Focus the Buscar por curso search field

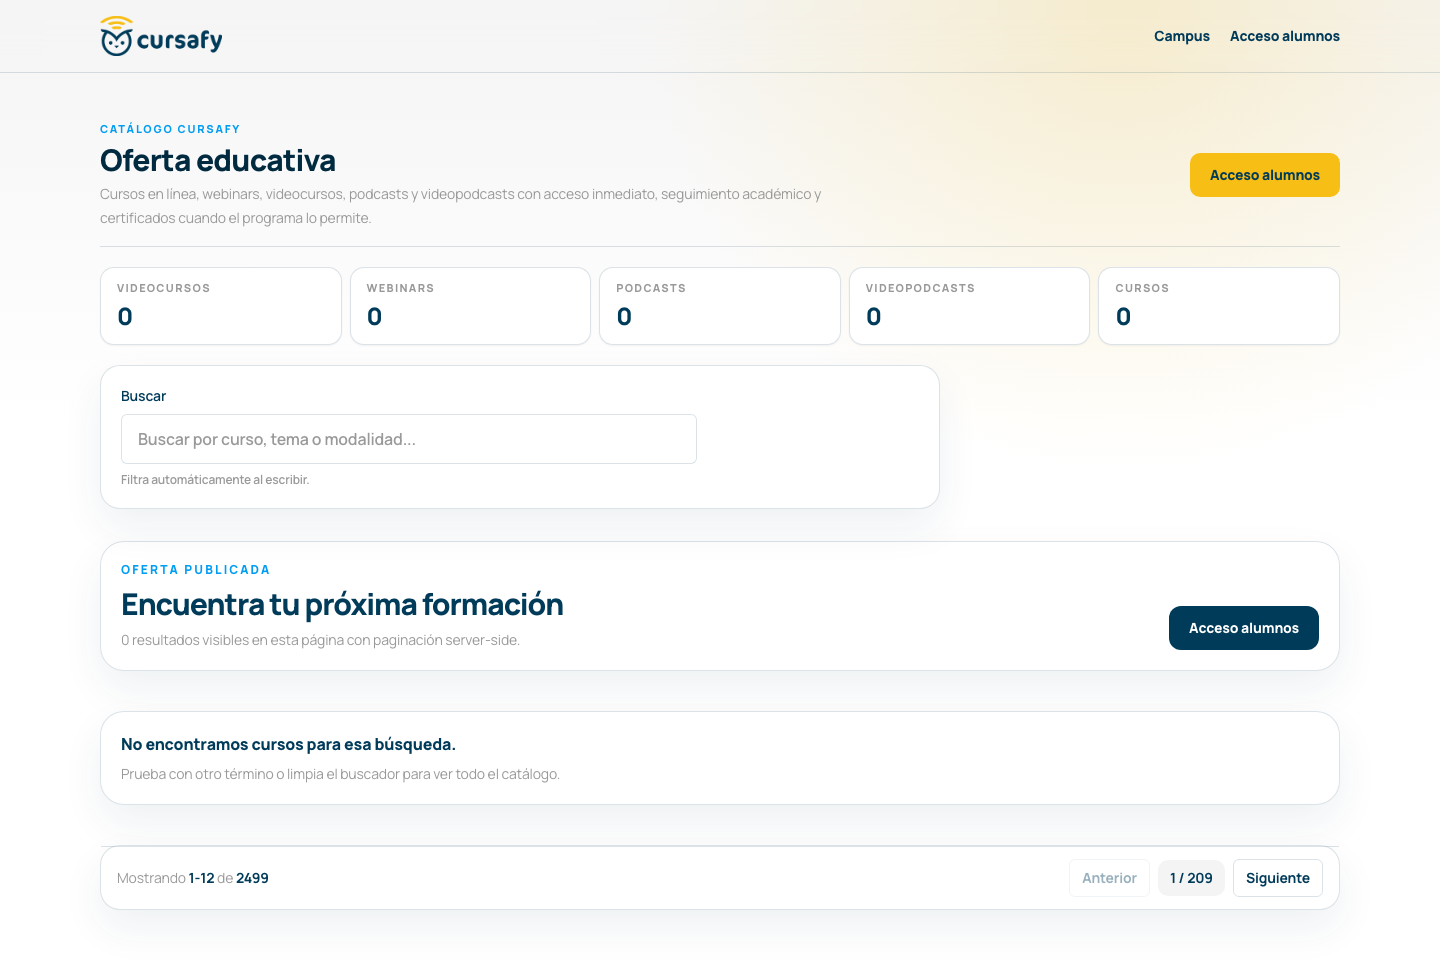pos(409,439)
